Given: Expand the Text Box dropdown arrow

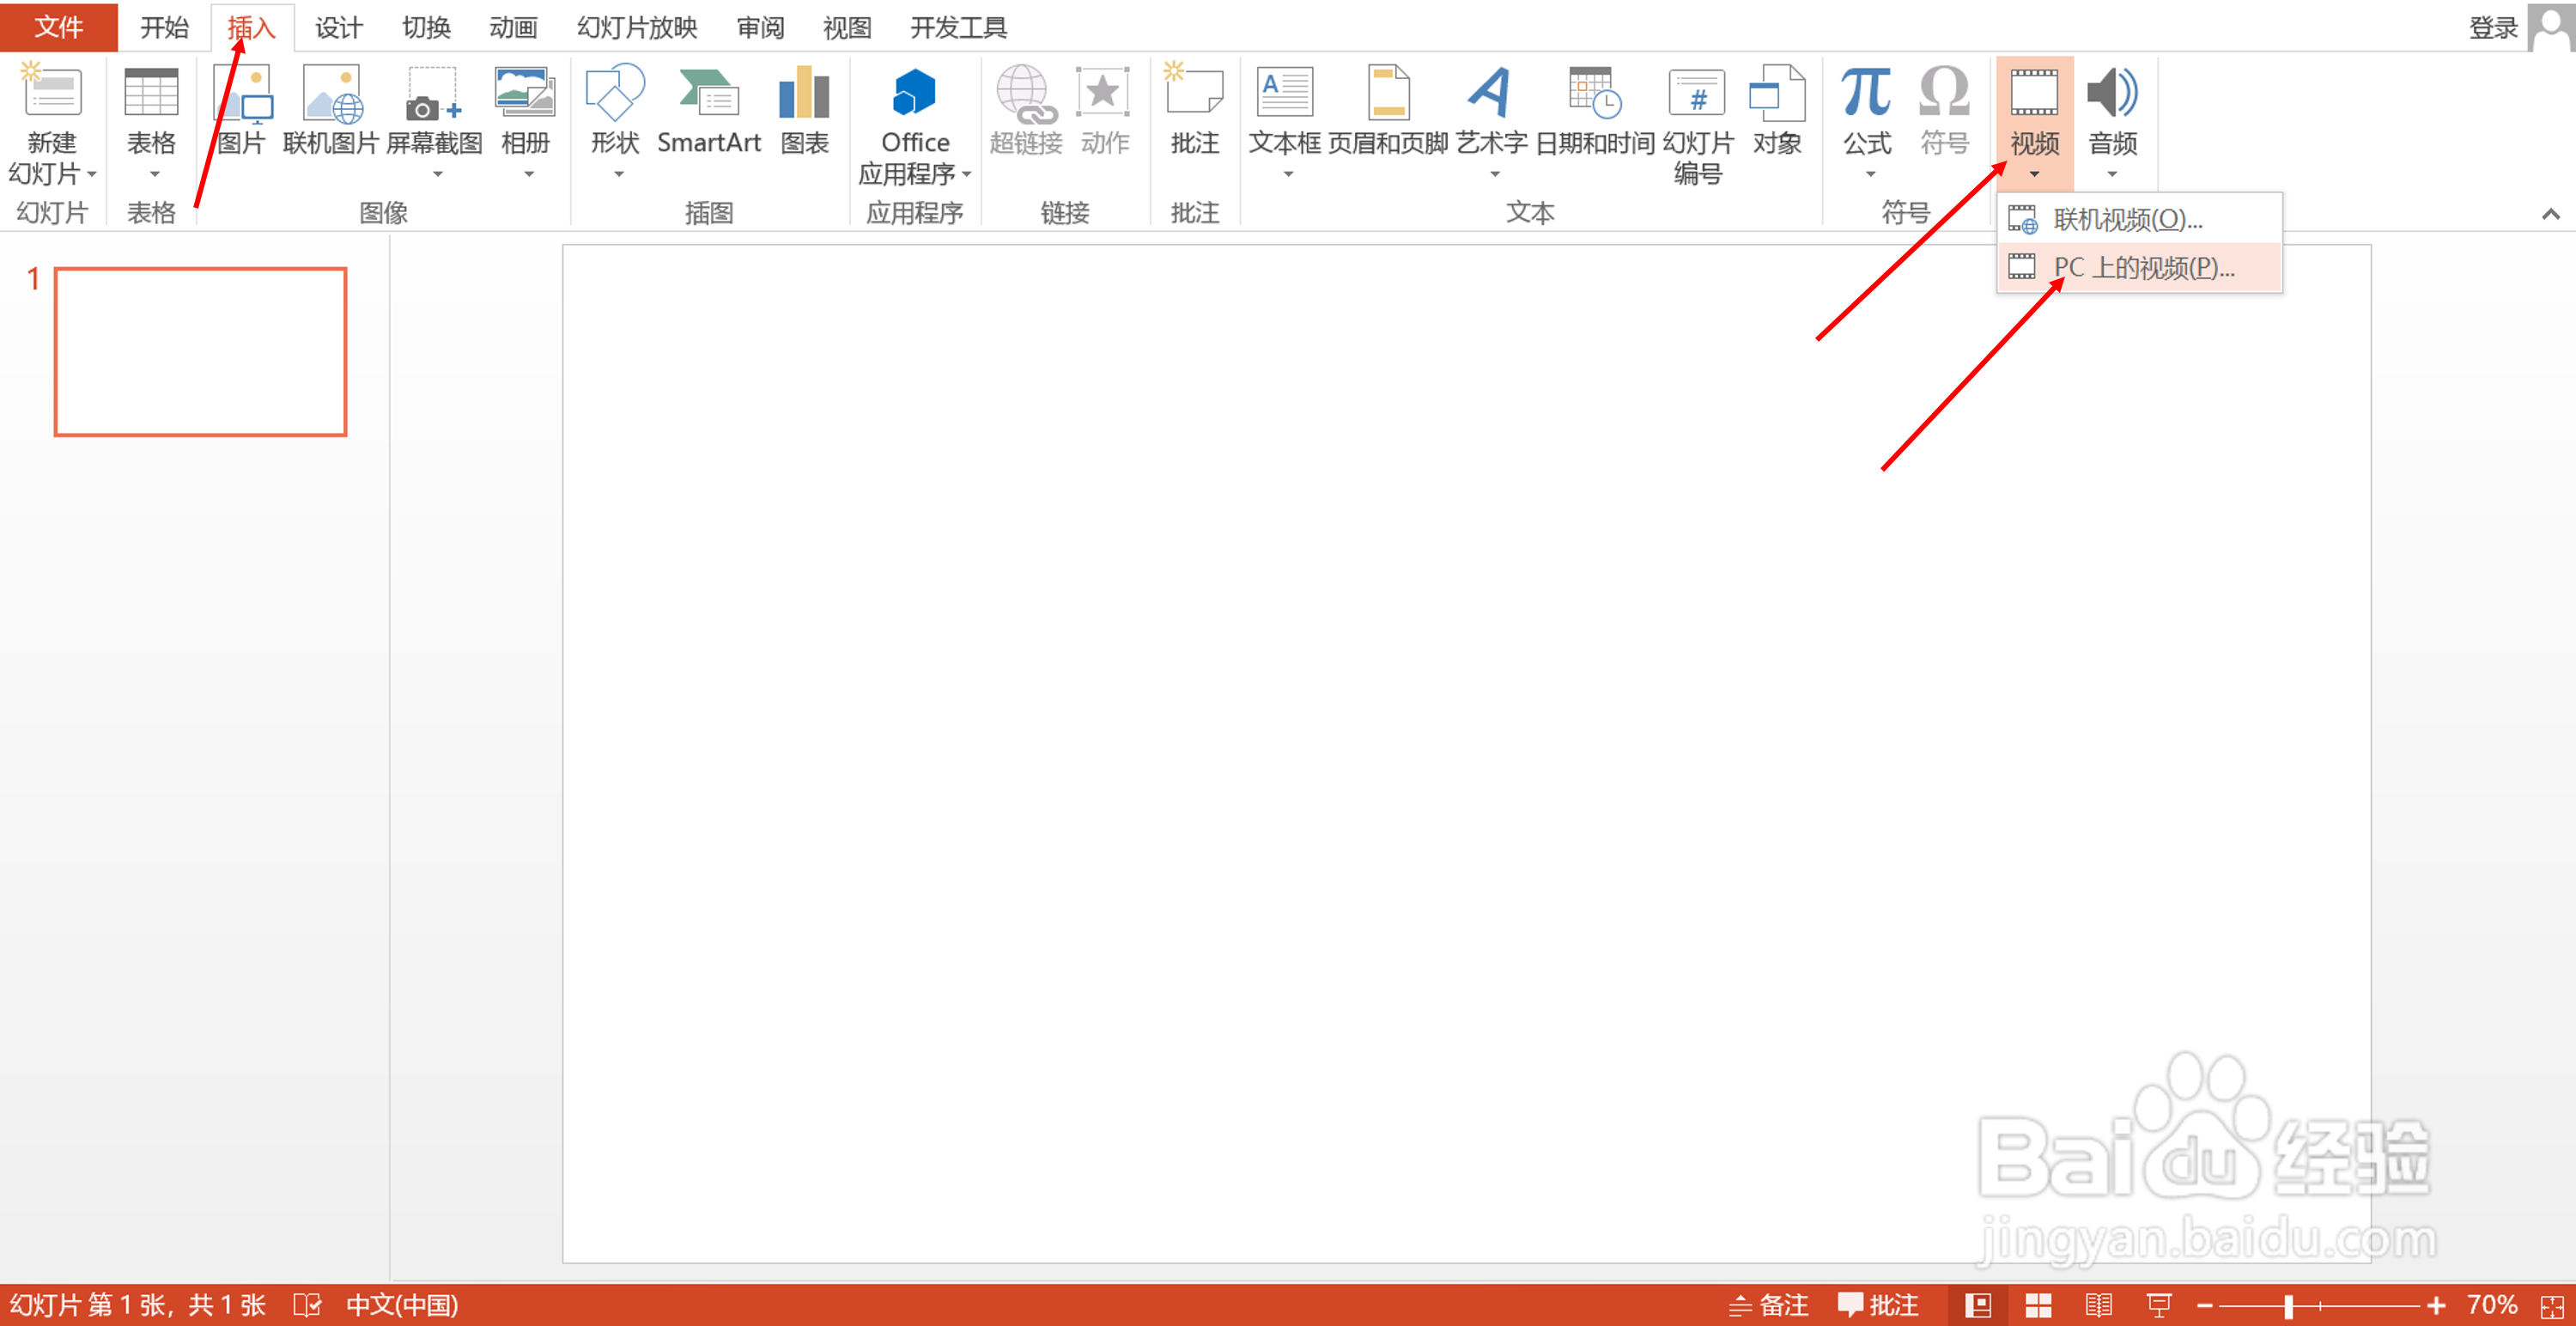Looking at the screenshot, I should tap(1288, 175).
